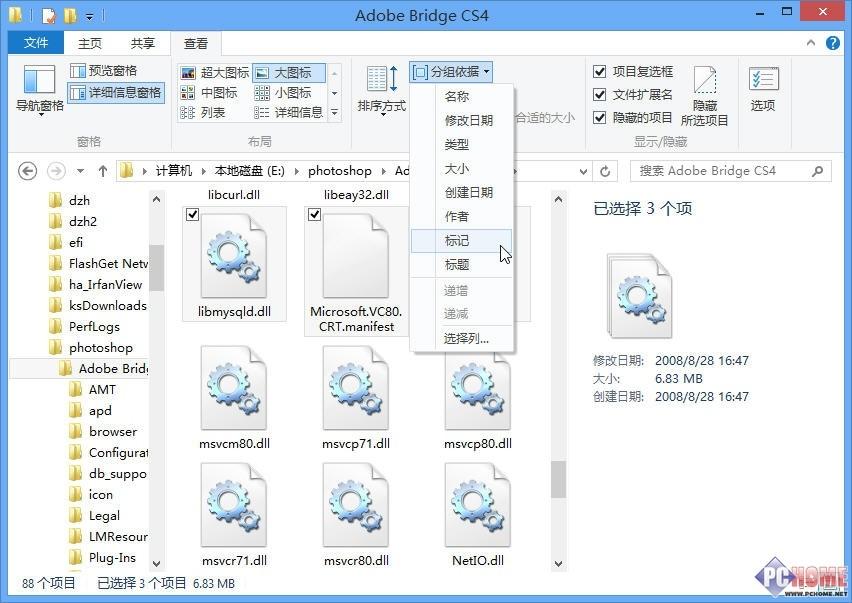Viewport: 852px width, 603px height.
Task: Click the file list vertical scrollbar thumb
Action: pyautogui.click(x=558, y=479)
